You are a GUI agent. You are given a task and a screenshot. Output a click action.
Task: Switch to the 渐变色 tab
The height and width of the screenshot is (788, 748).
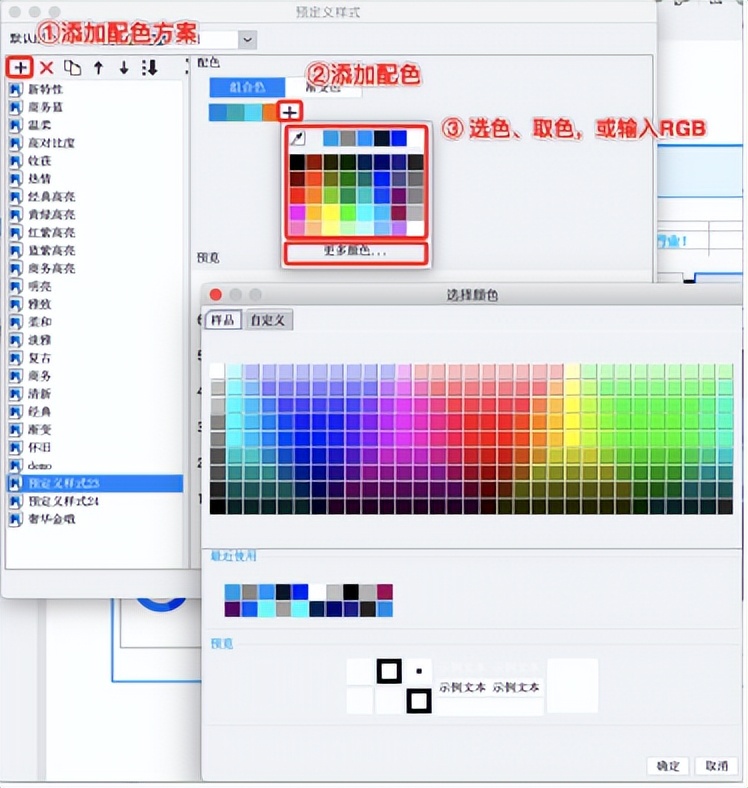[323, 87]
